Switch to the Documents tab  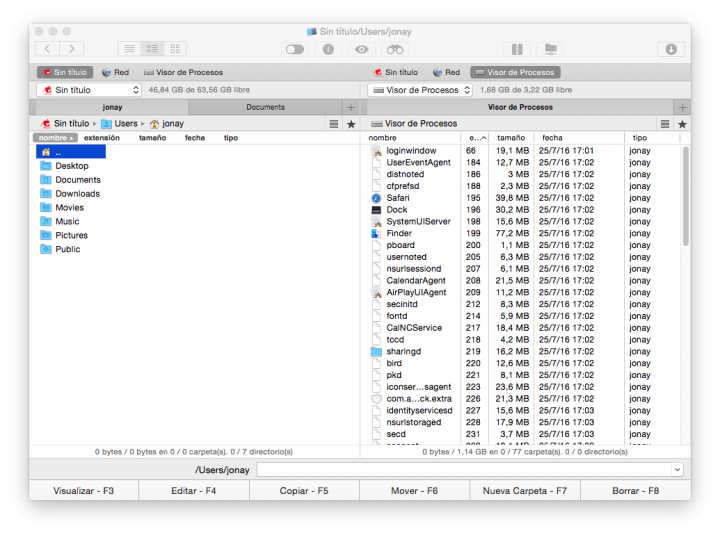tap(265, 107)
